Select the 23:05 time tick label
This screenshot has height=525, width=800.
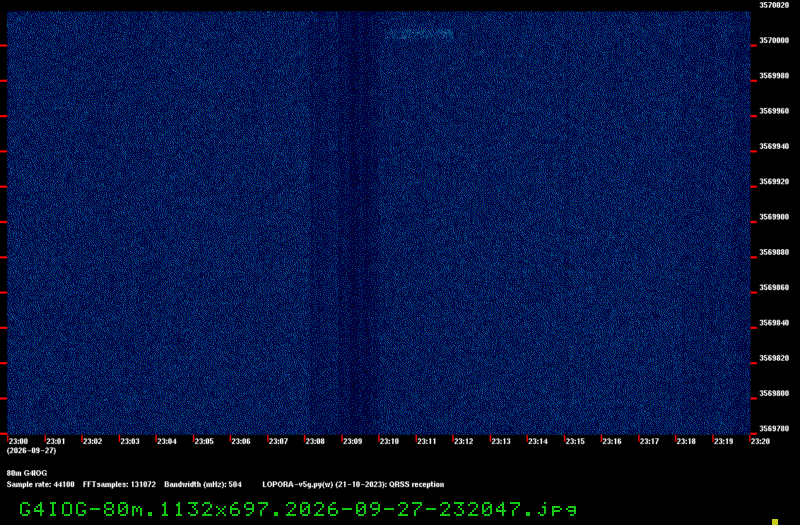tap(204, 441)
